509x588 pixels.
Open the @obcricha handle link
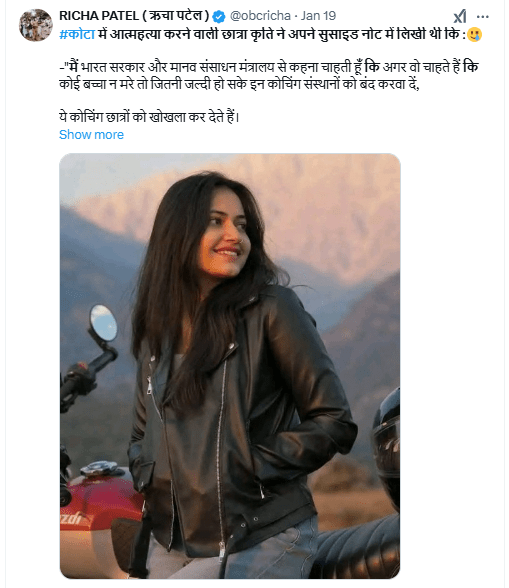click(x=260, y=16)
